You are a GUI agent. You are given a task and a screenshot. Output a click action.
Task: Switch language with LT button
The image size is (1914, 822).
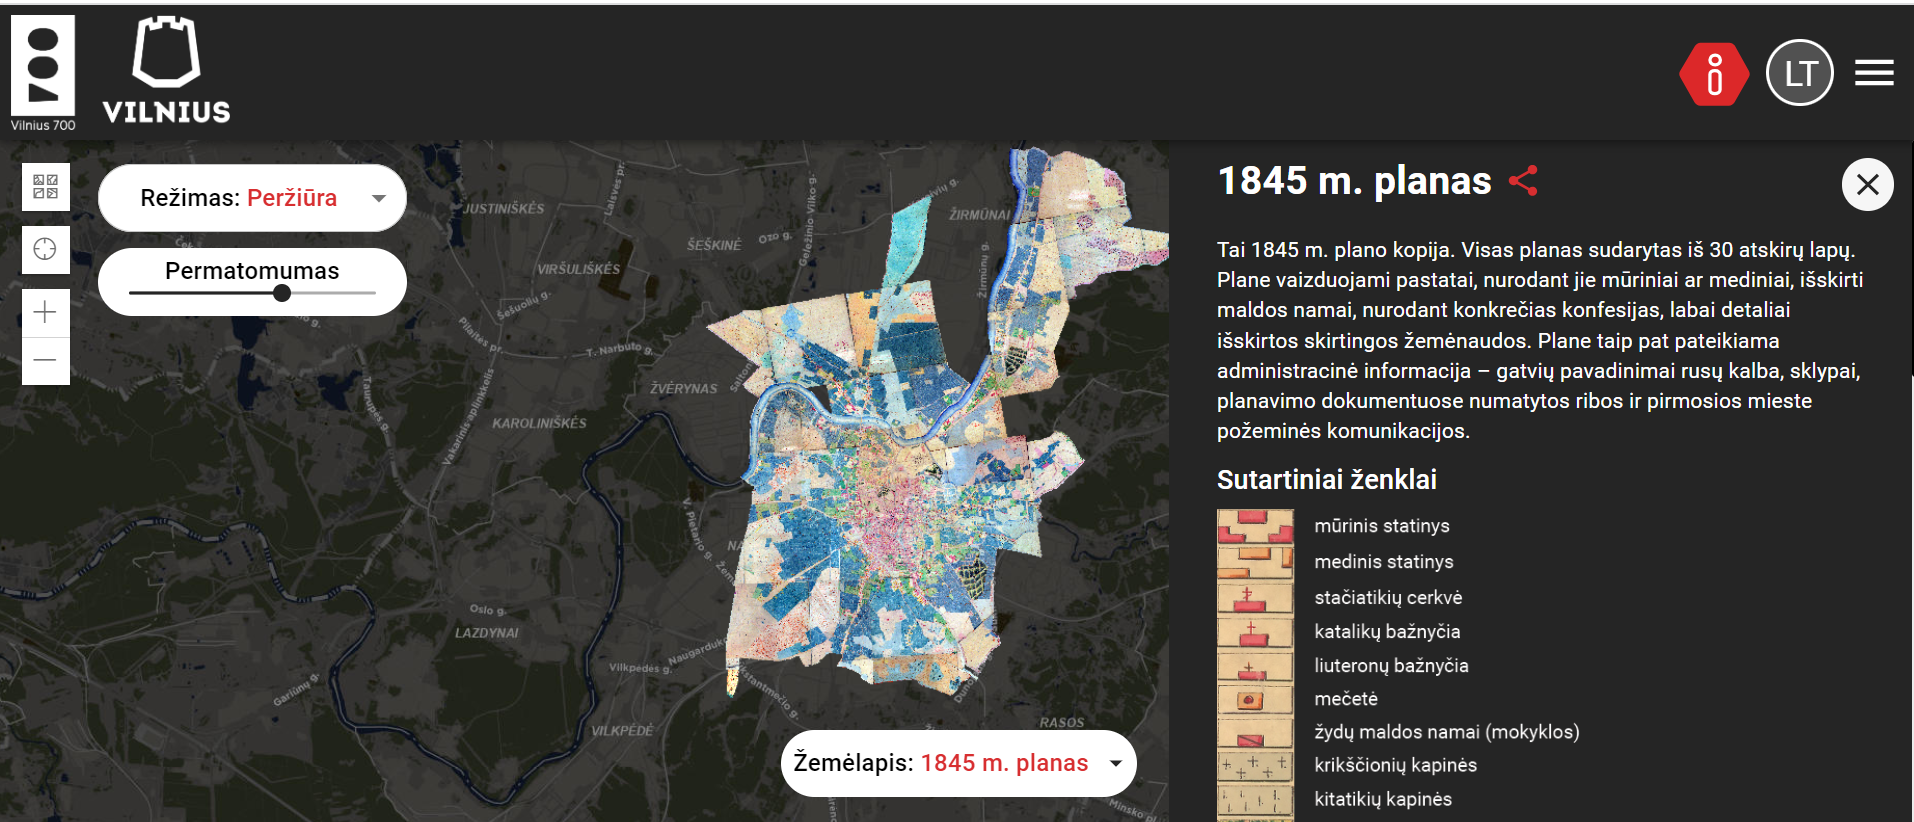click(1799, 73)
